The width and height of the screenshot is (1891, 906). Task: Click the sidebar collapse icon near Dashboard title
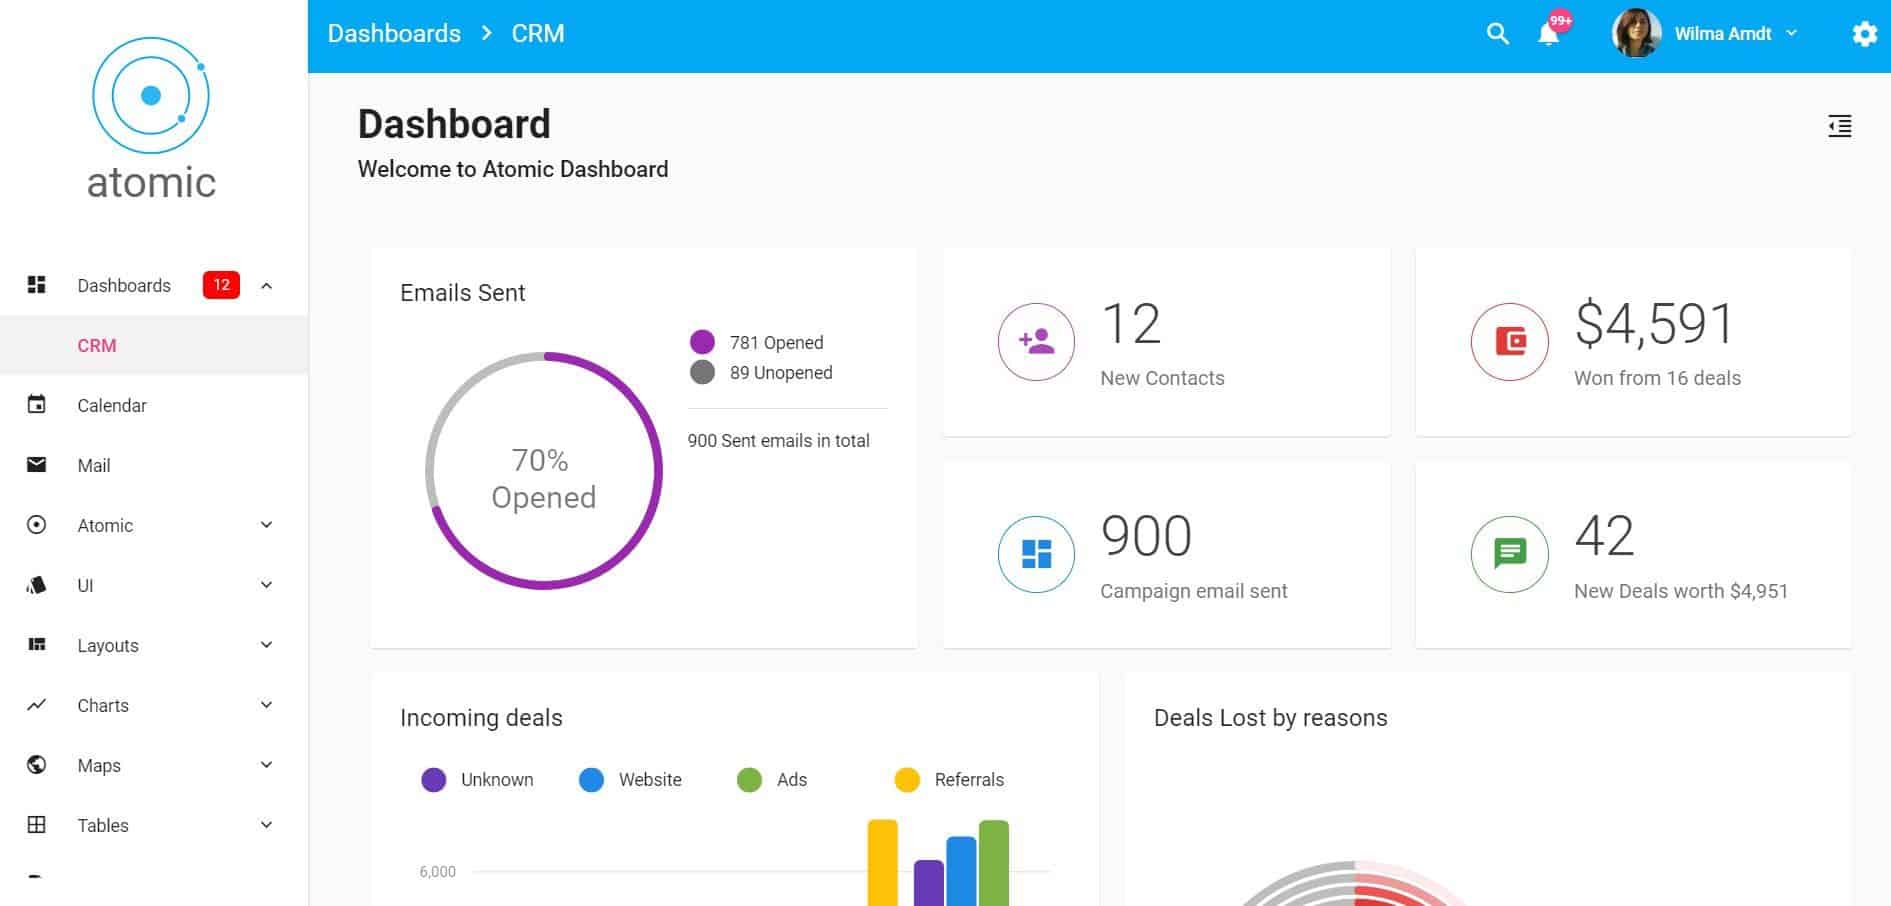click(x=1839, y=126)
